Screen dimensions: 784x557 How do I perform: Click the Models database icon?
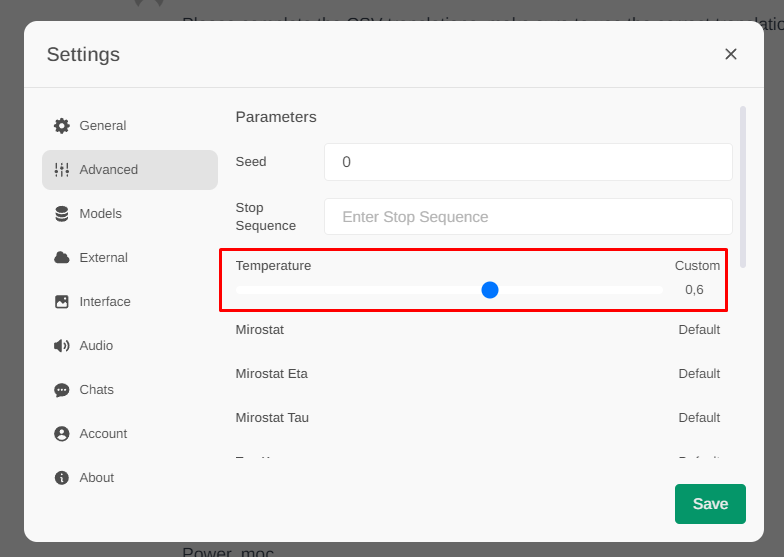tap(62, 214)
